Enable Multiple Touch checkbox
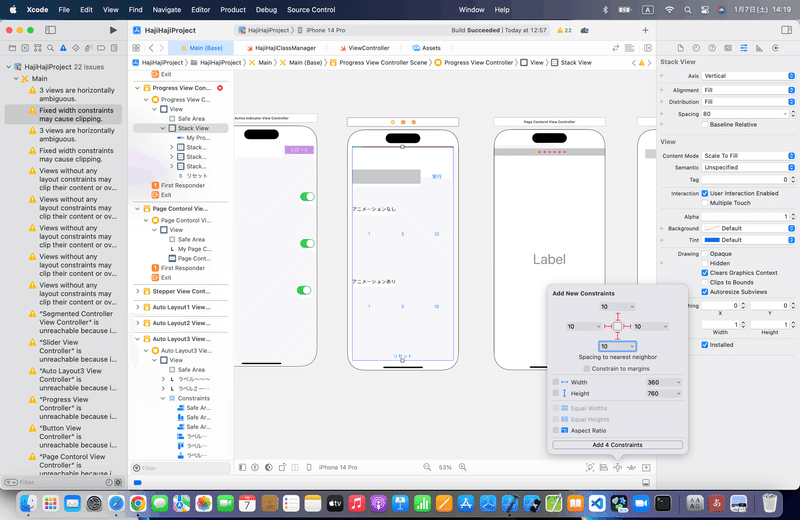800x520 pixels. (705, 203)
